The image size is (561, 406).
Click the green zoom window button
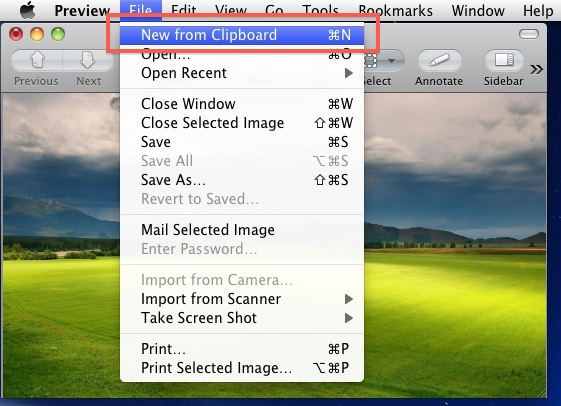coord(58,34)
